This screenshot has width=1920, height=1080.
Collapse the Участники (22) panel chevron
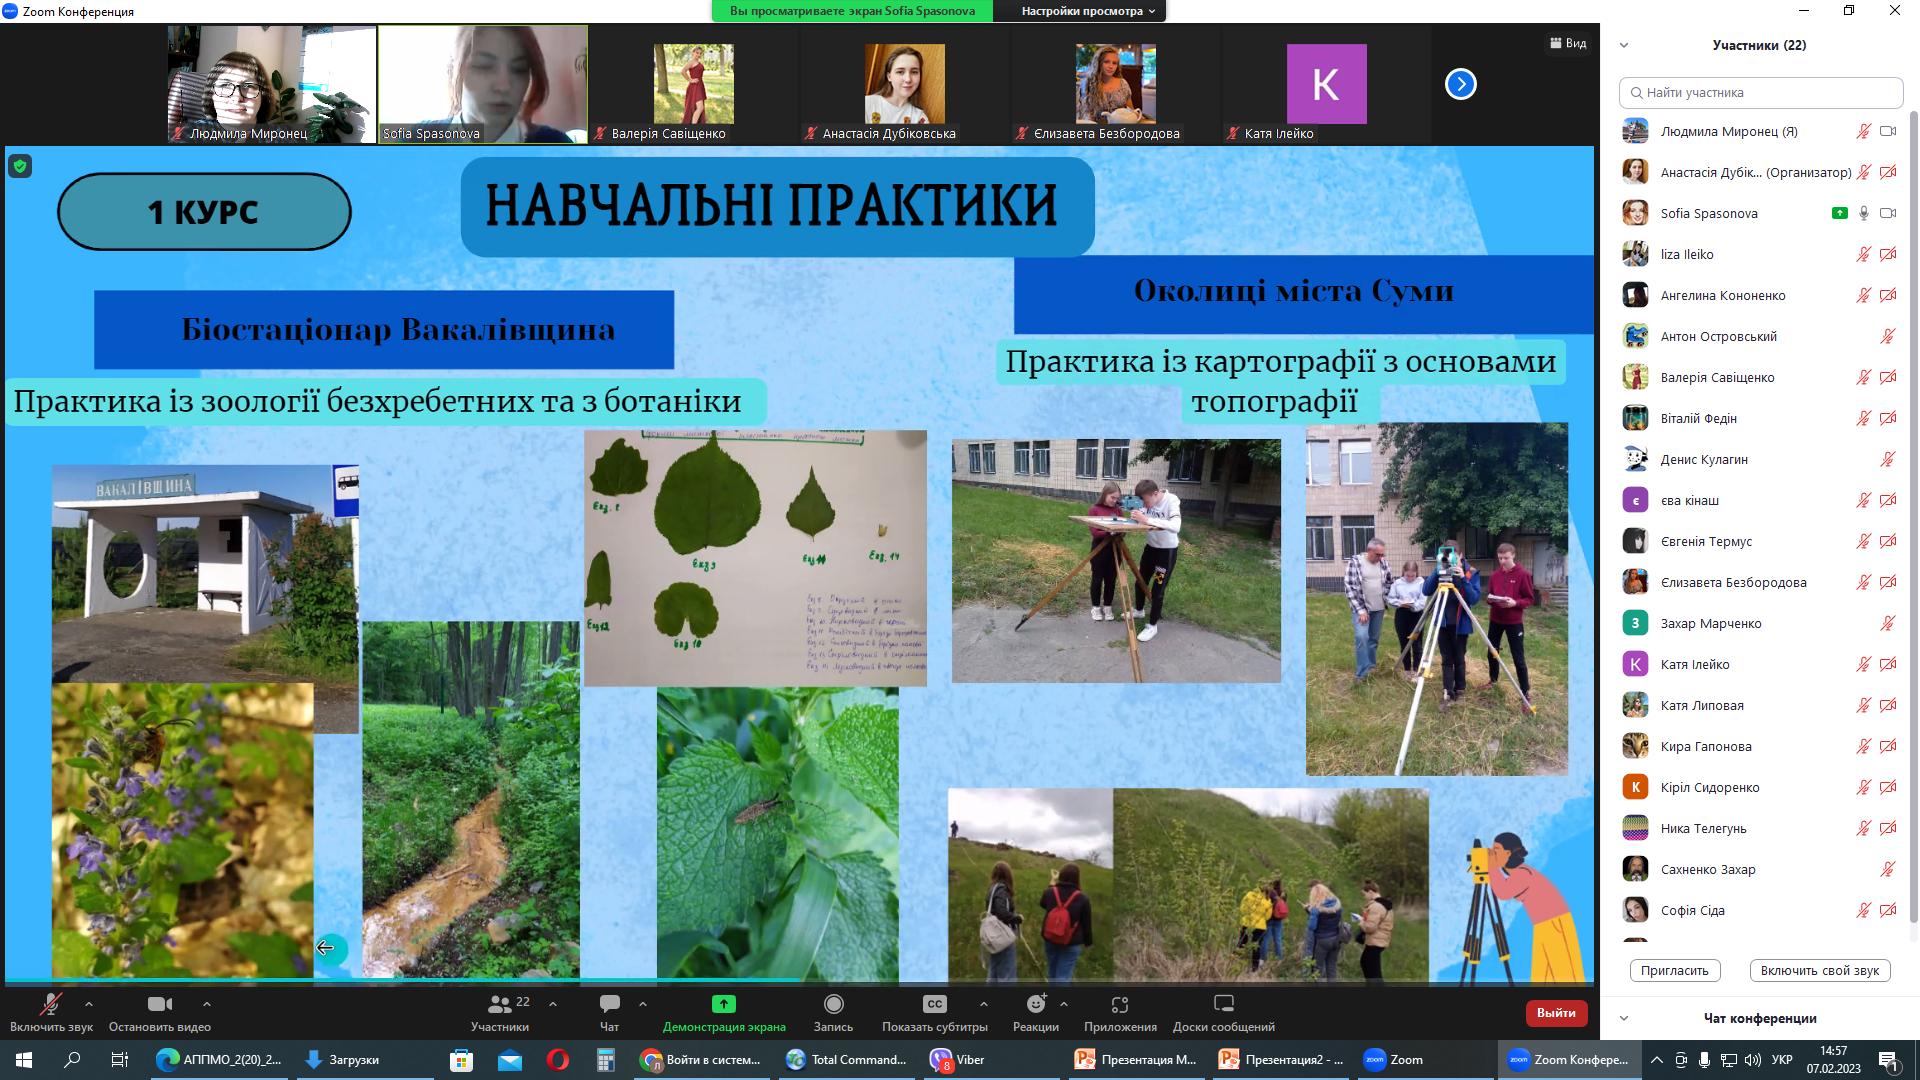click(1624, 45)
